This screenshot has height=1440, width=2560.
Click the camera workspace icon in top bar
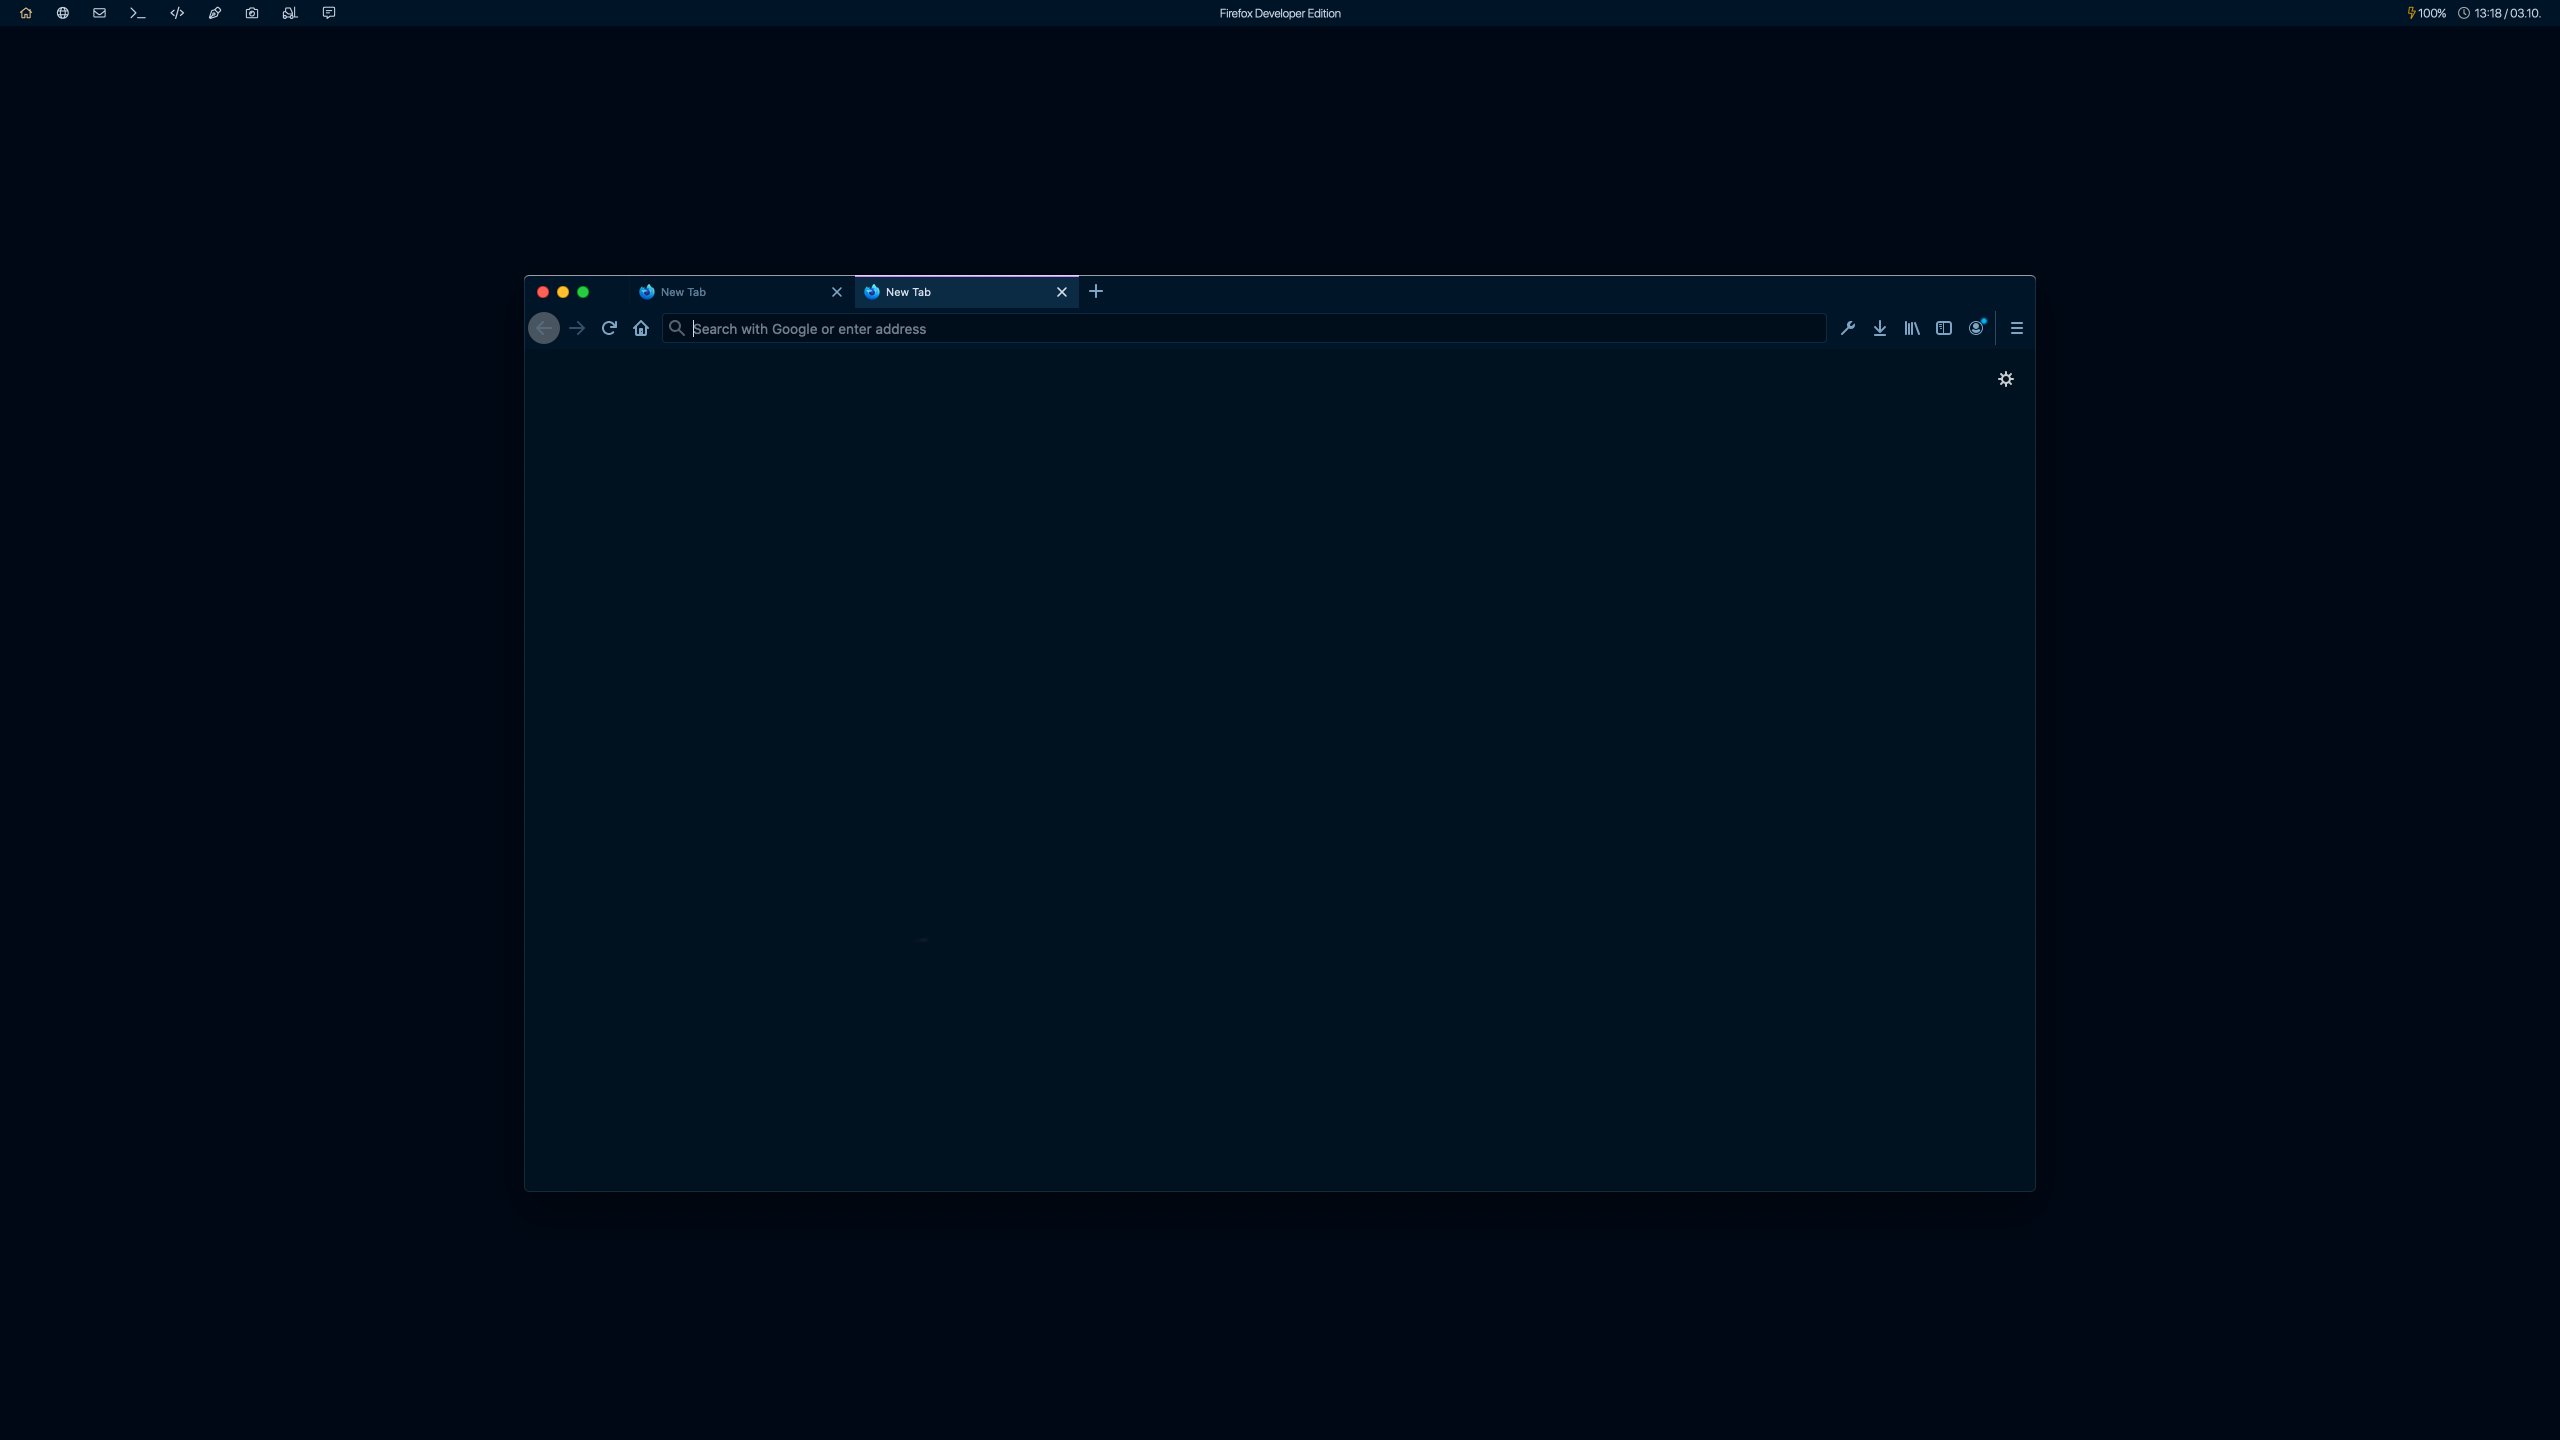pos(252,13)
